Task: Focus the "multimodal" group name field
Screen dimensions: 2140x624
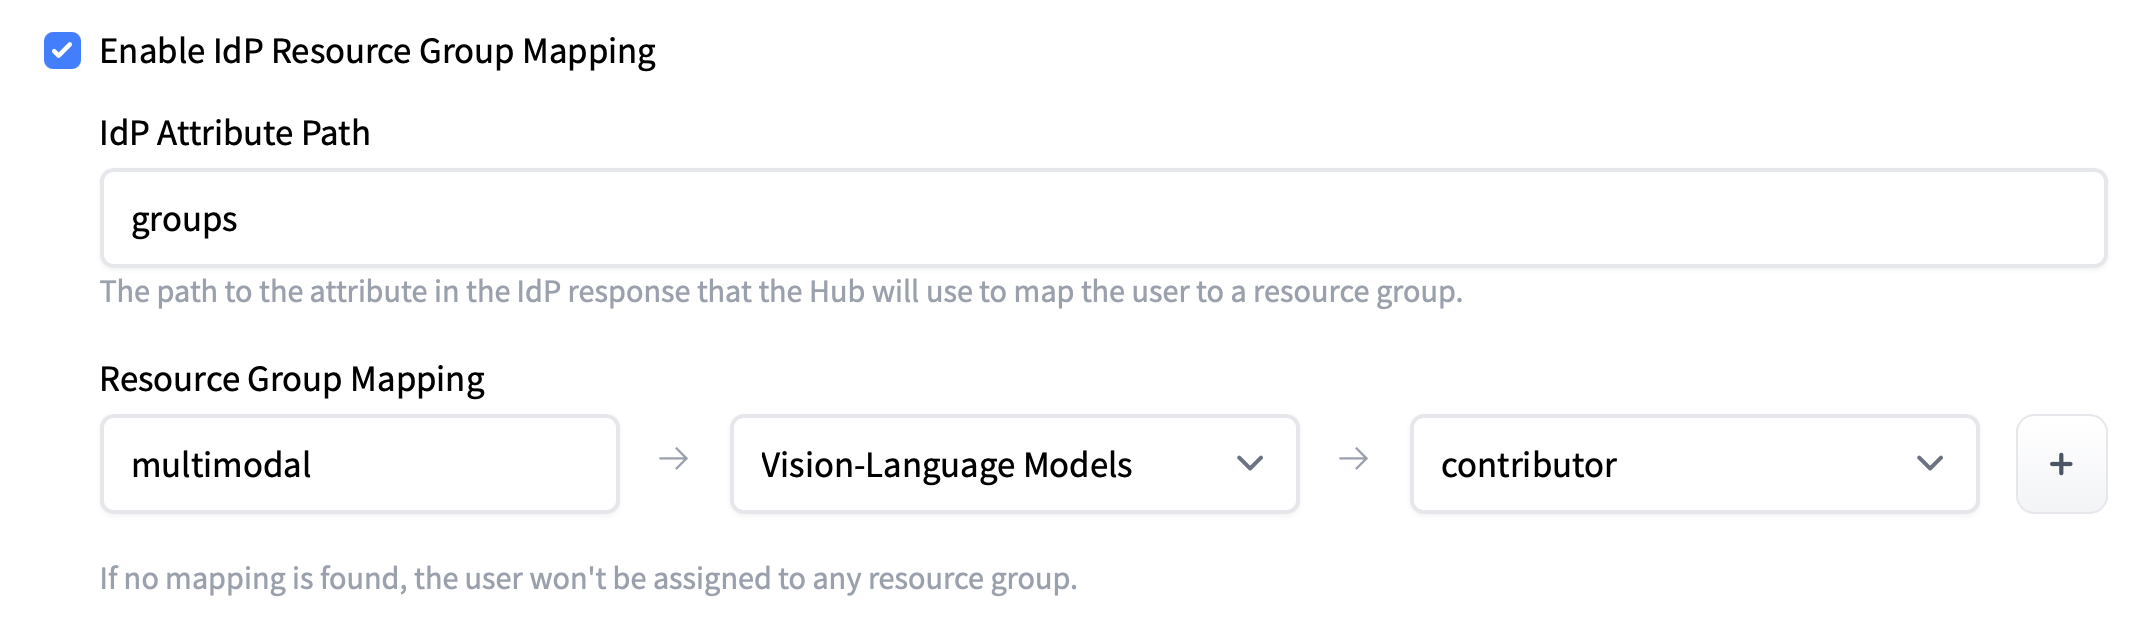Action: click(359, 464)
